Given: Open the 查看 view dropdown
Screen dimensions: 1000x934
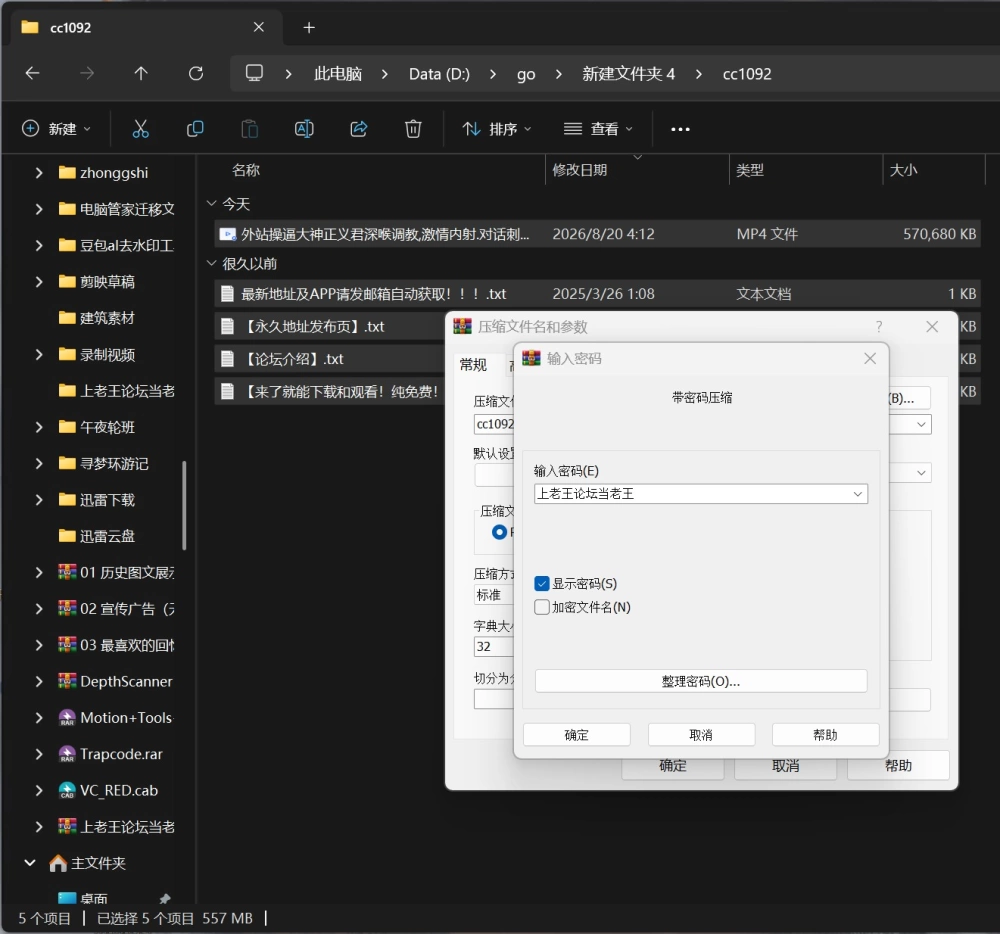Looking at the screenshot, I should (x=598, y=129).
